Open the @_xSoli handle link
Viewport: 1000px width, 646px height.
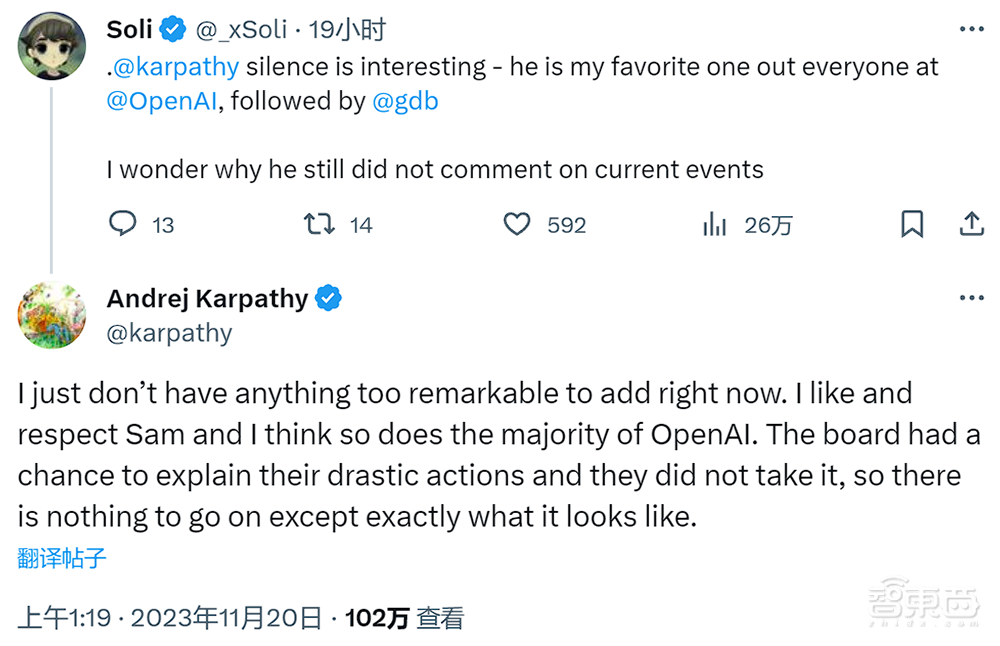coord(241,30)
